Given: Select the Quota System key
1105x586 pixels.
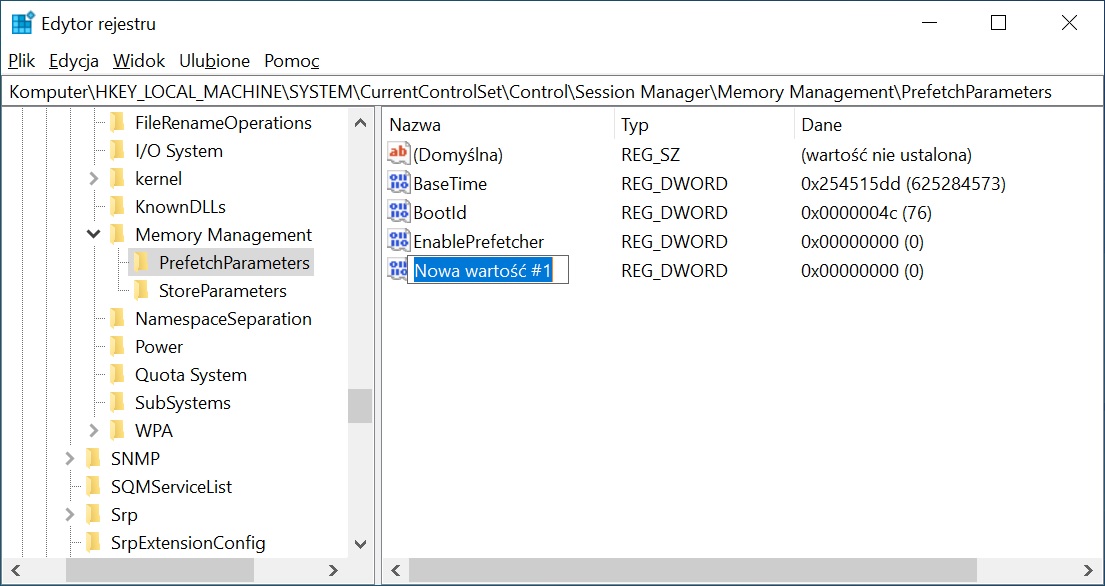Looking at the screenshot, I should (190, 375).
